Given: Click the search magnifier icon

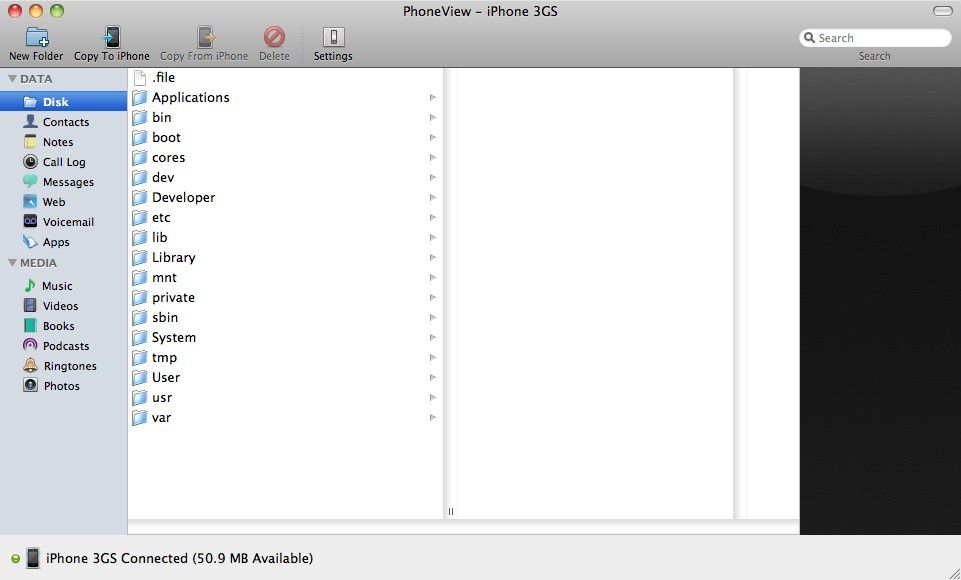Looking at the screenshot, I should pos(809,38).
